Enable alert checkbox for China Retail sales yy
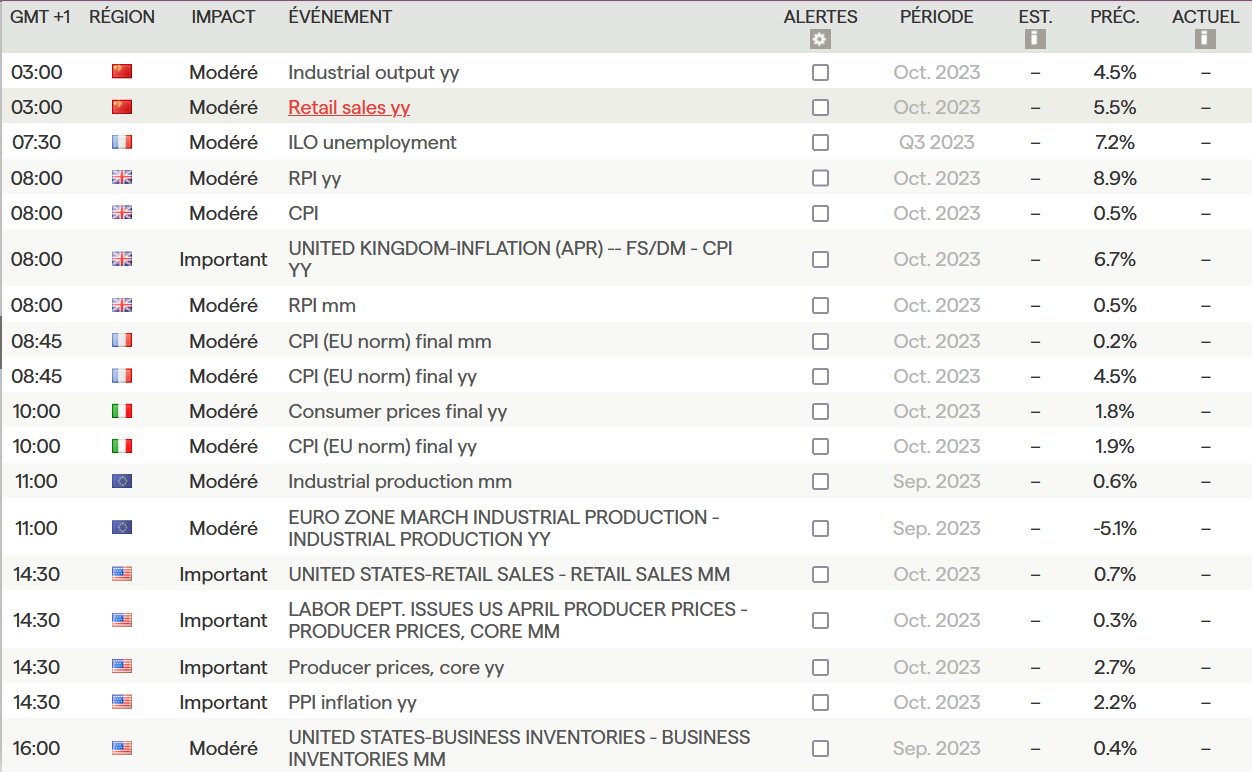Image resolution: width=1252 pixels, height=772 pixels. (820, 107)
